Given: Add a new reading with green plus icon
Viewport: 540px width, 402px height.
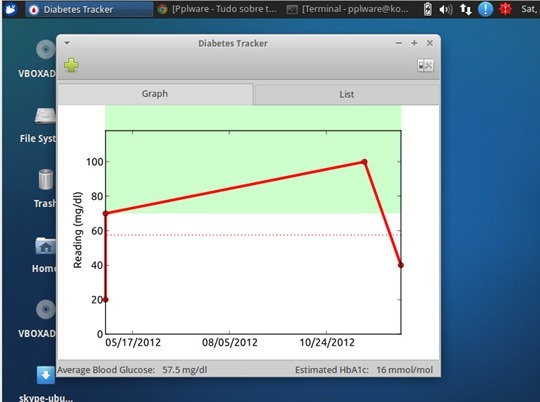Looking at the screenshot, I should (71, 65).
